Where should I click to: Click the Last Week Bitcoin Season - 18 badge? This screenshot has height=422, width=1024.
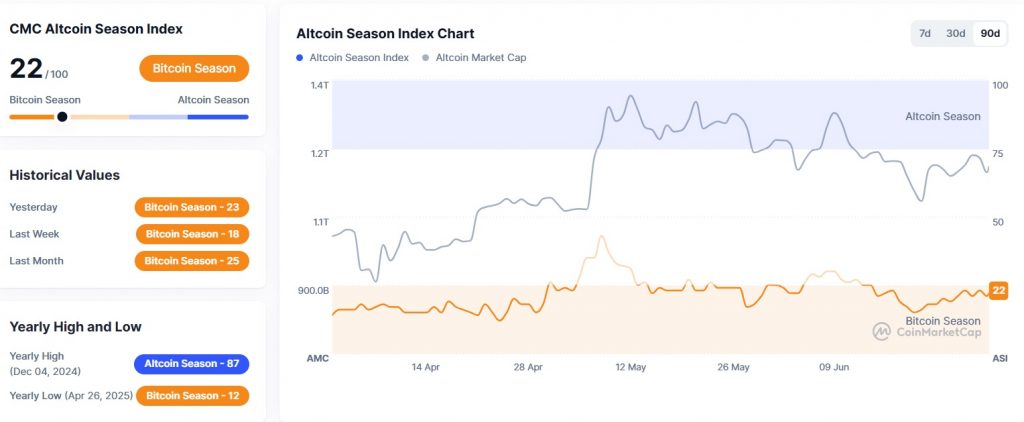(x=192, y=234)
